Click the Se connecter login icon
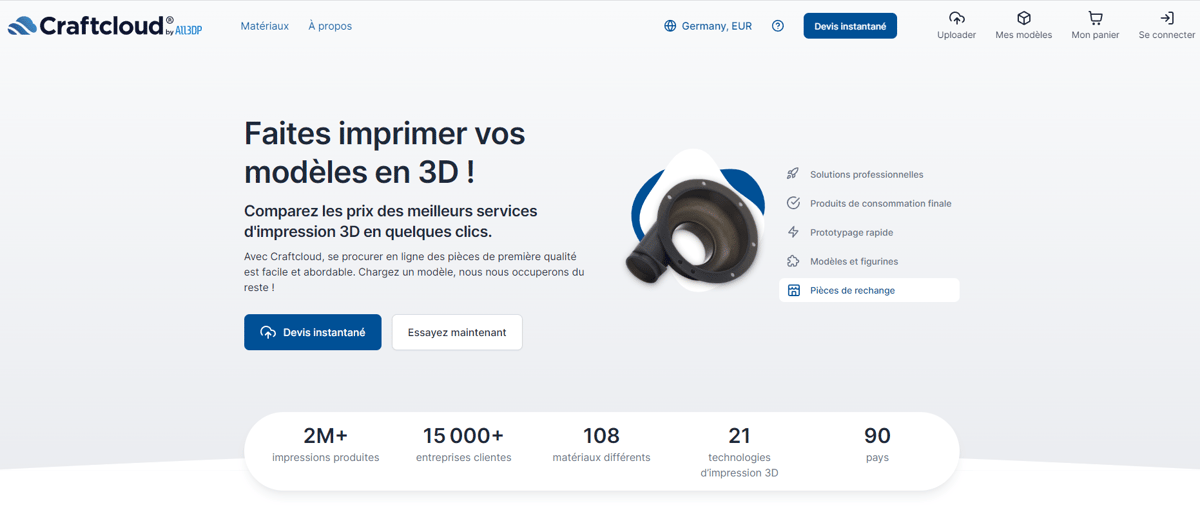The height and width of the screenshot is (517, 1200). tap(1166, 18)
